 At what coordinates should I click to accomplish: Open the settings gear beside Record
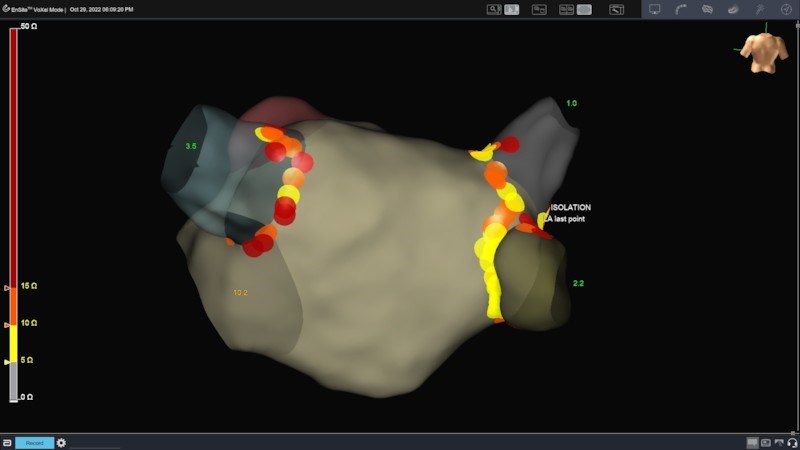tap(61, 442)
